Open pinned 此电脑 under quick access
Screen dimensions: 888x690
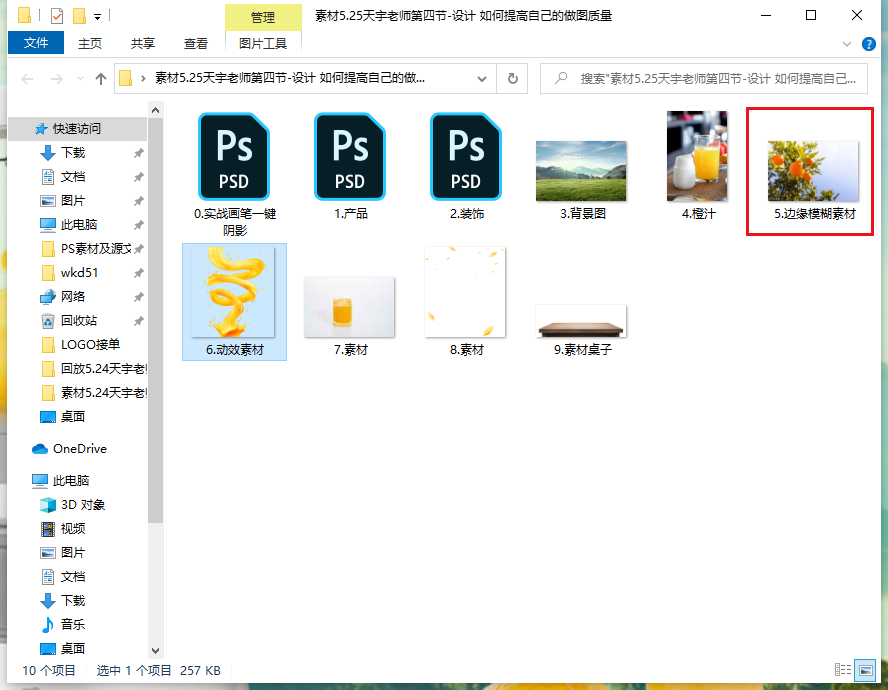(x=78, y=225)
